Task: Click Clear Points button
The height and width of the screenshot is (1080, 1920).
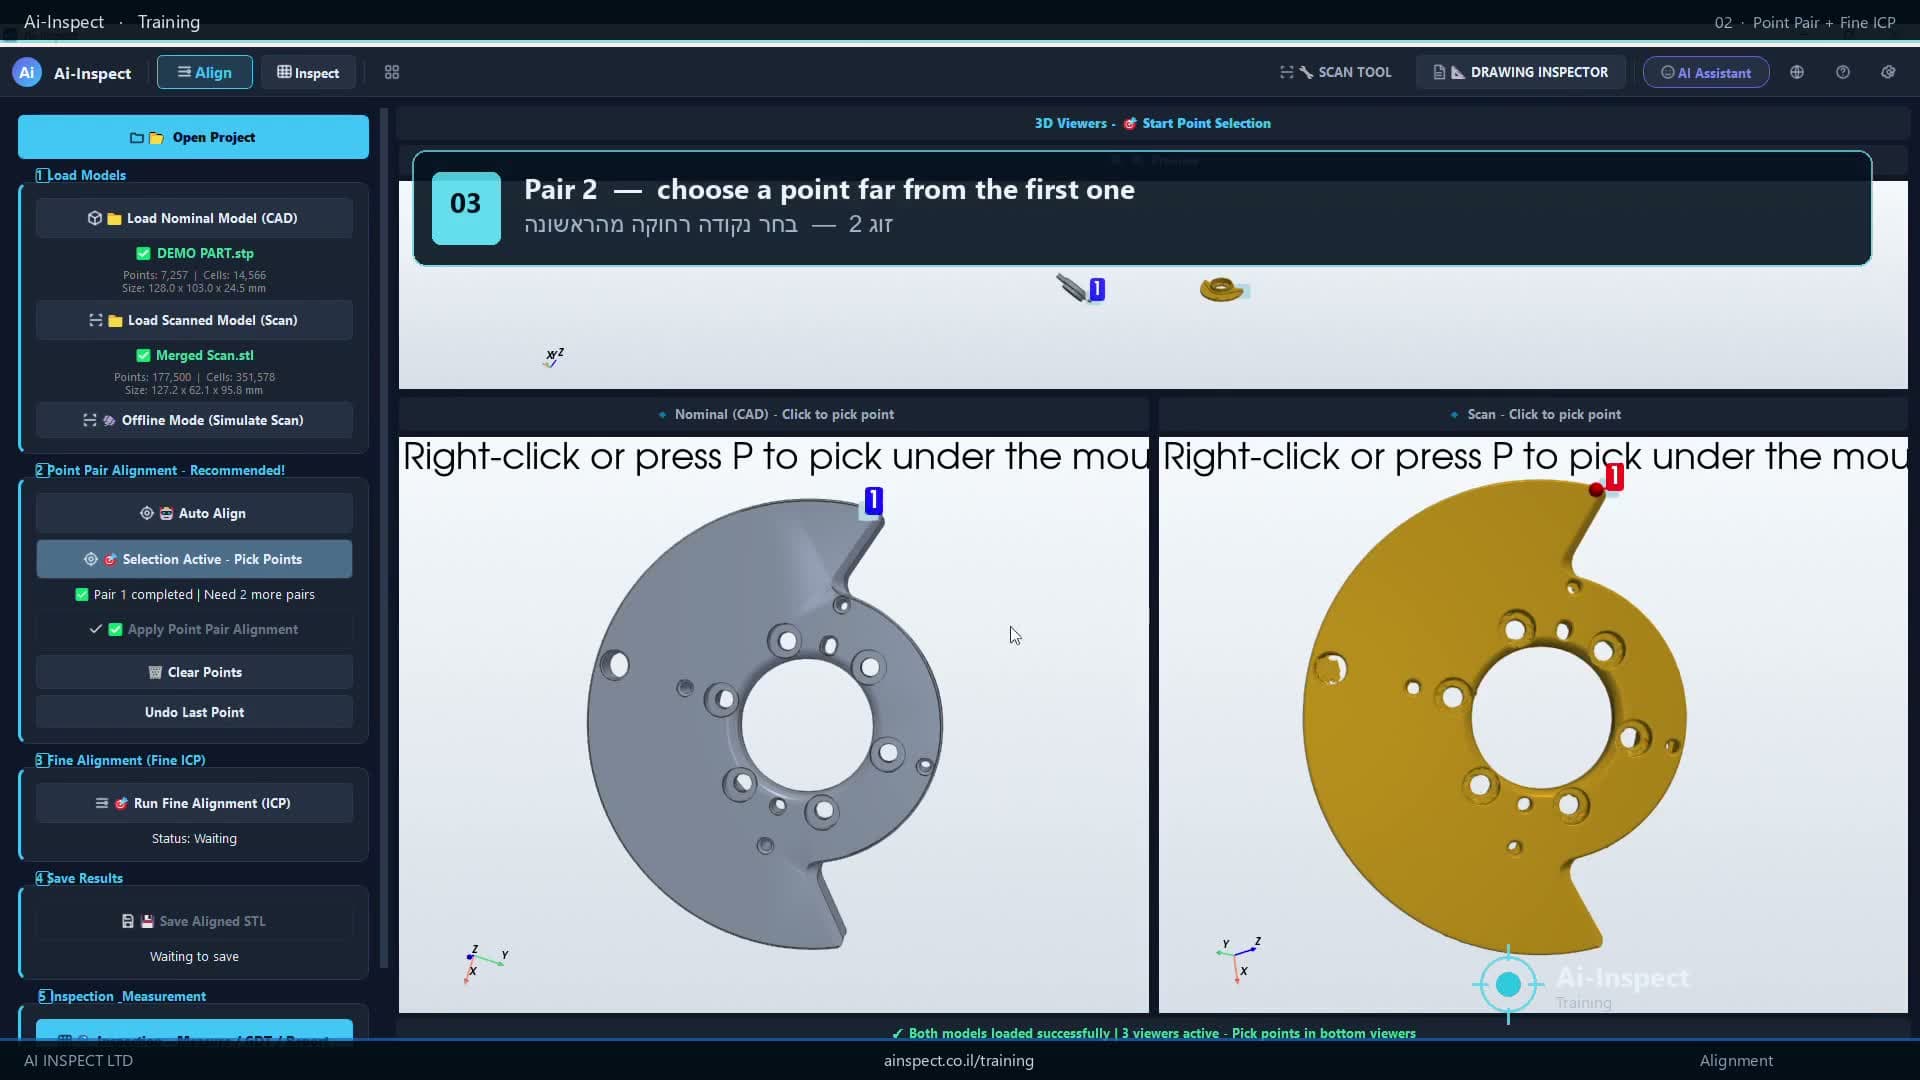Action: click(x=194, y=672)
